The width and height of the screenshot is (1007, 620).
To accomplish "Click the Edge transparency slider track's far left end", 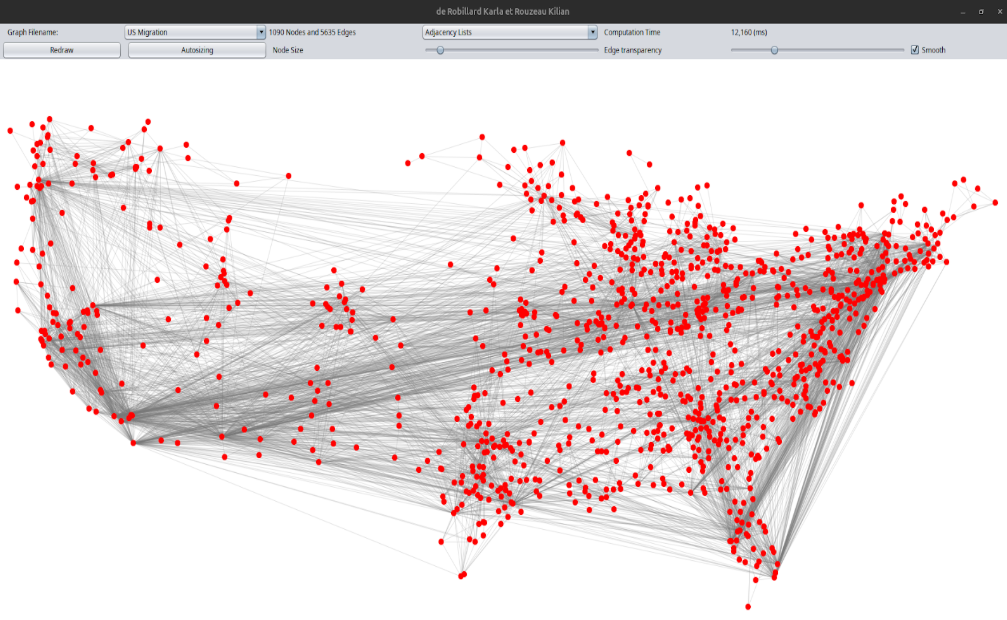I will coord(733,50).
